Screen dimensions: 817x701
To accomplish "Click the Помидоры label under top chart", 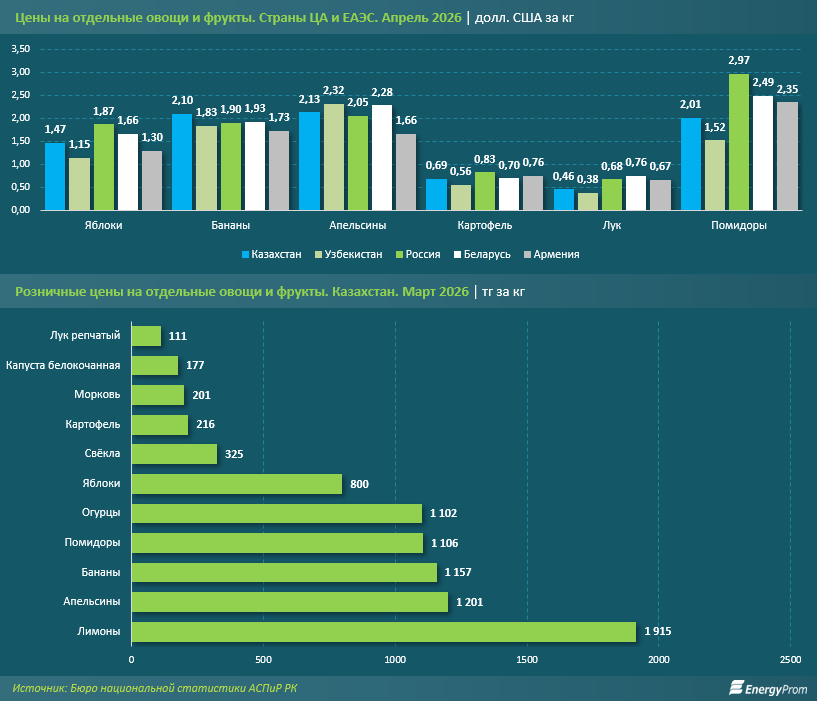I will click(x=739, y=226).
